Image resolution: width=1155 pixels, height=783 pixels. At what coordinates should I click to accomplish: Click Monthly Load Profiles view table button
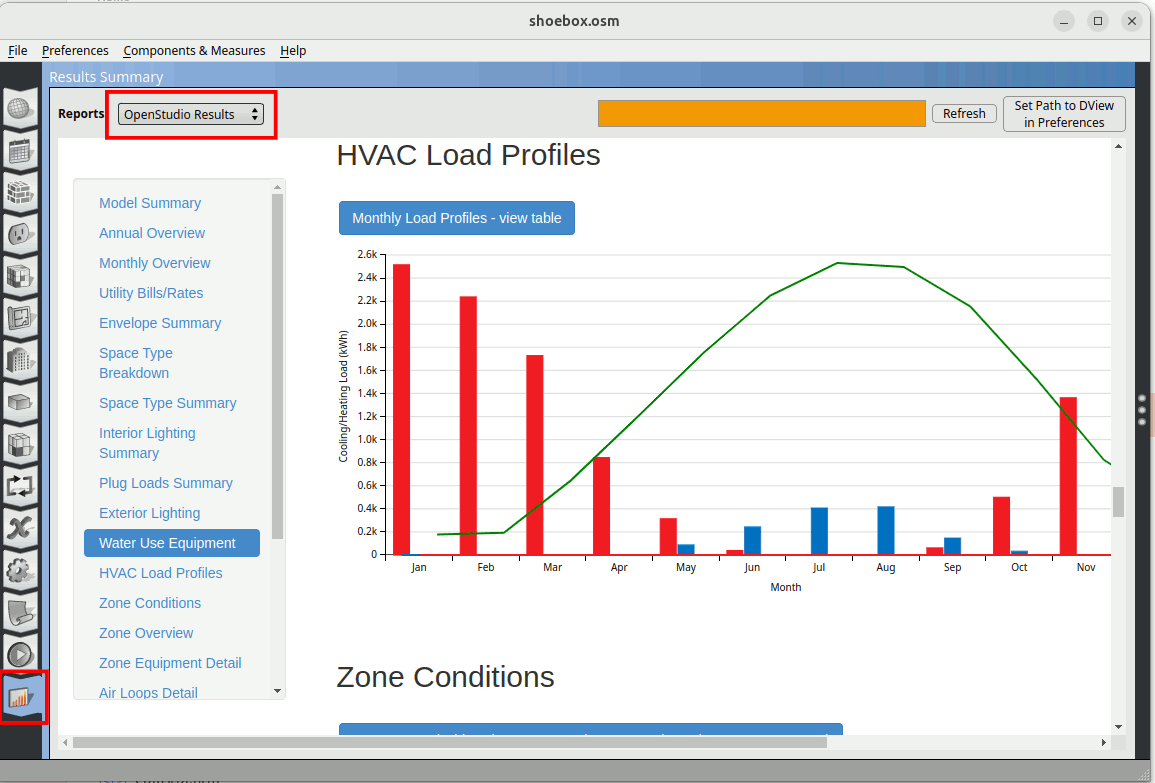(x=457, y=218)
